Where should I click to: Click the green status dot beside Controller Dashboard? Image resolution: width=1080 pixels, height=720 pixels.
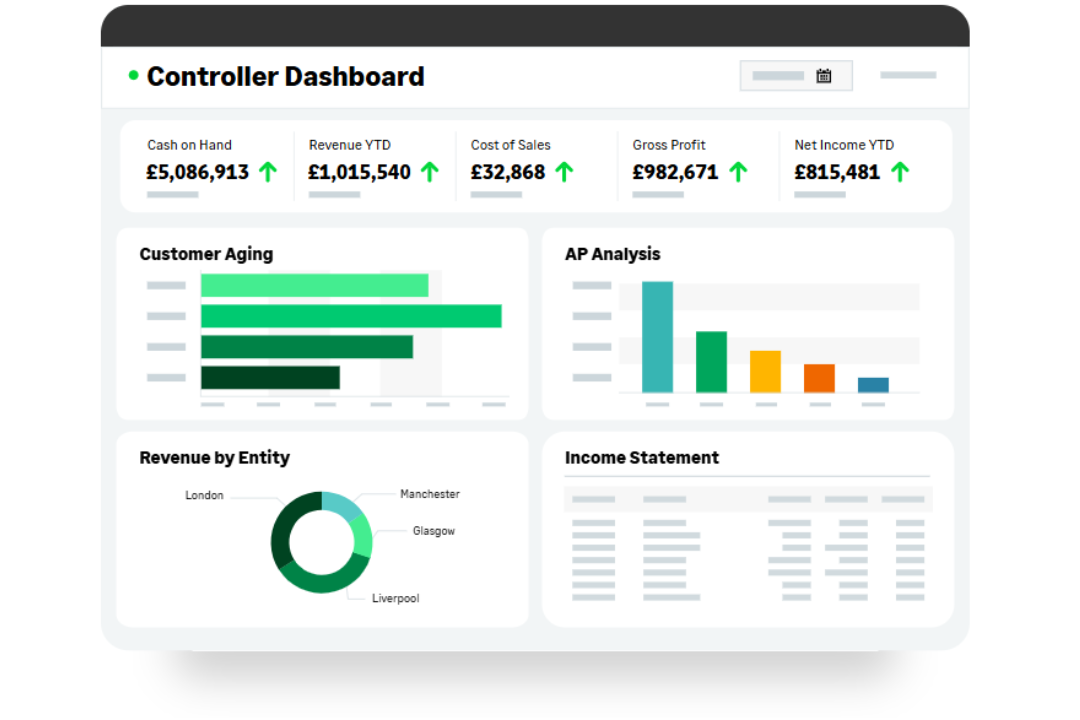point(131,75)
